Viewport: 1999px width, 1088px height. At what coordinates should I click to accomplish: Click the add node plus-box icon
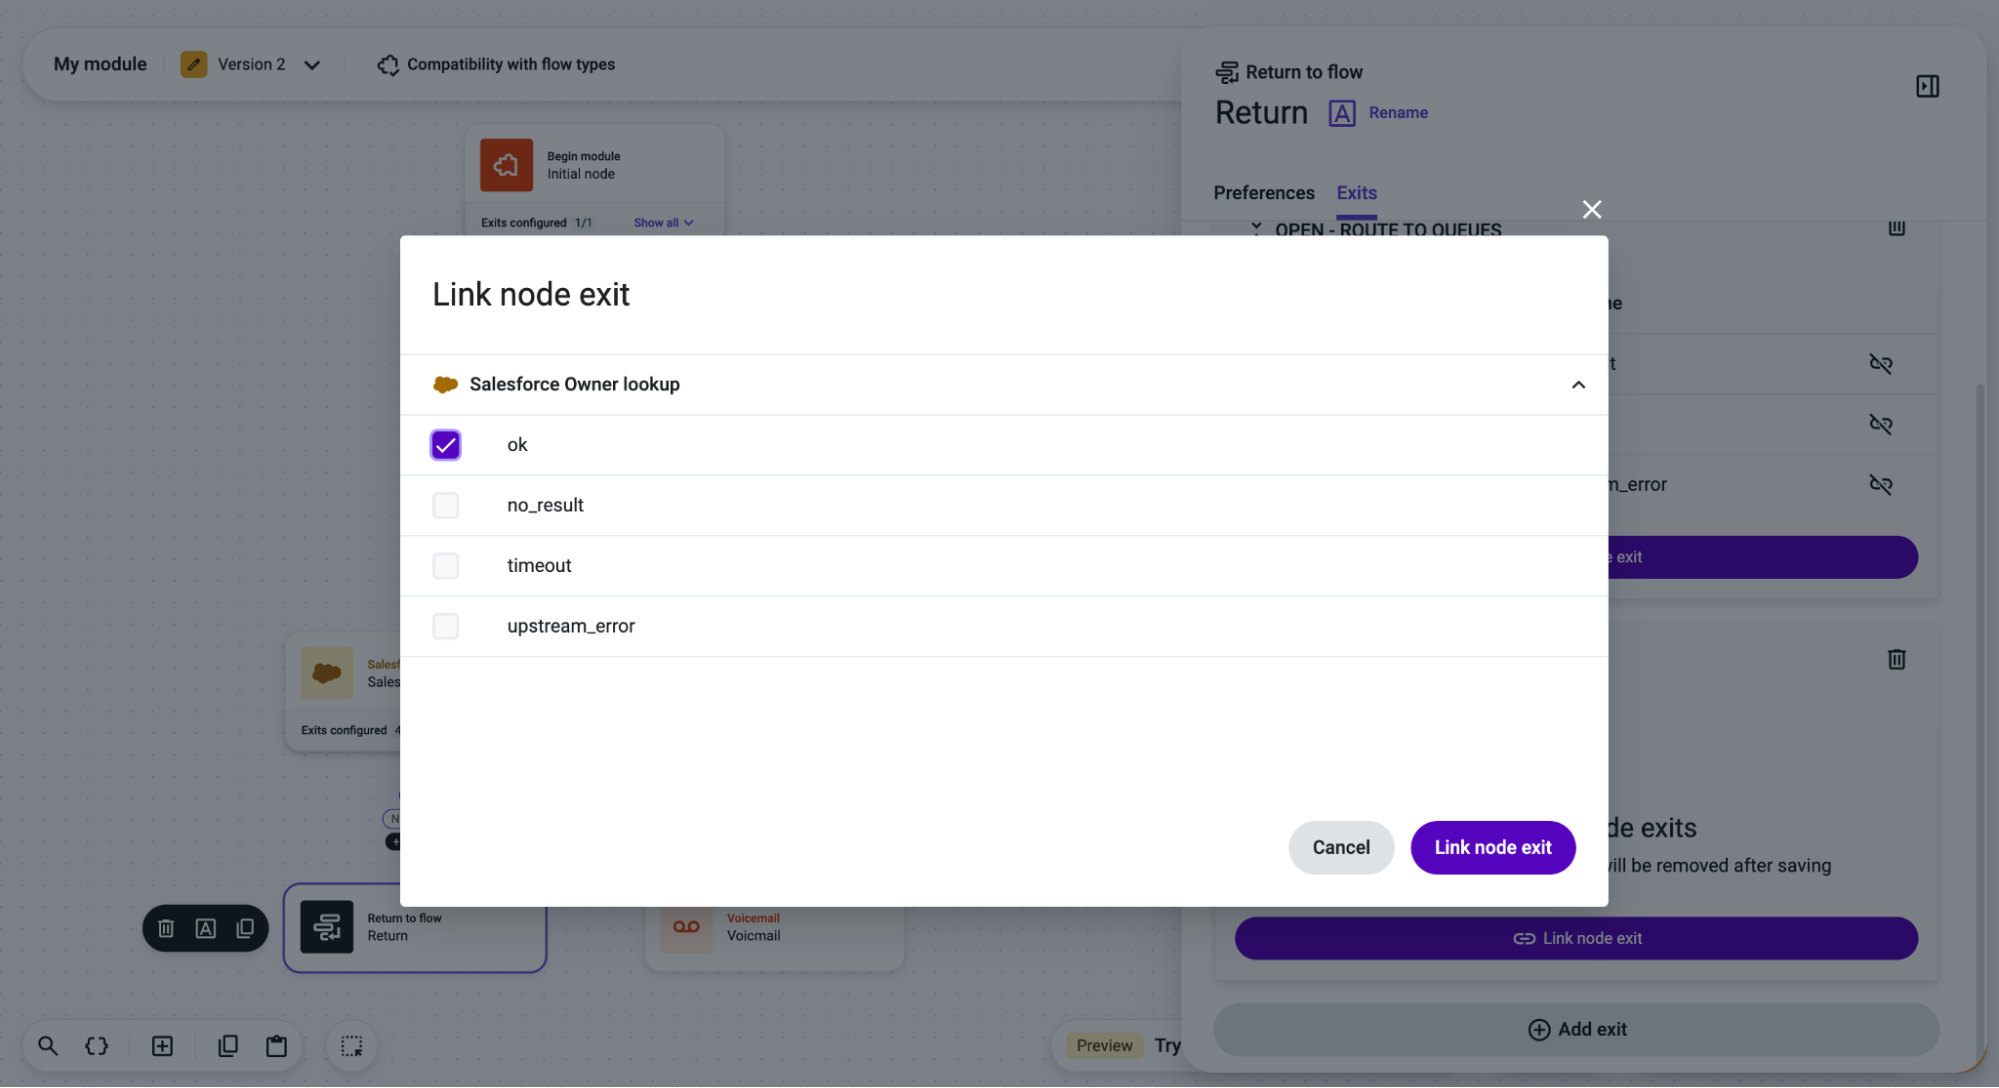click(162, 1046)
